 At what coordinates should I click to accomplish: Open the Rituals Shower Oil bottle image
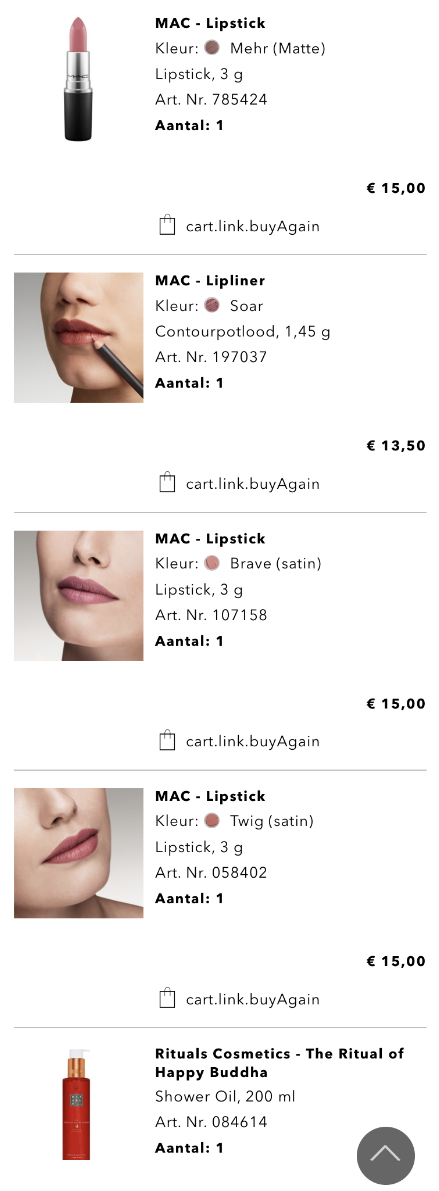tap(76, 1104)
